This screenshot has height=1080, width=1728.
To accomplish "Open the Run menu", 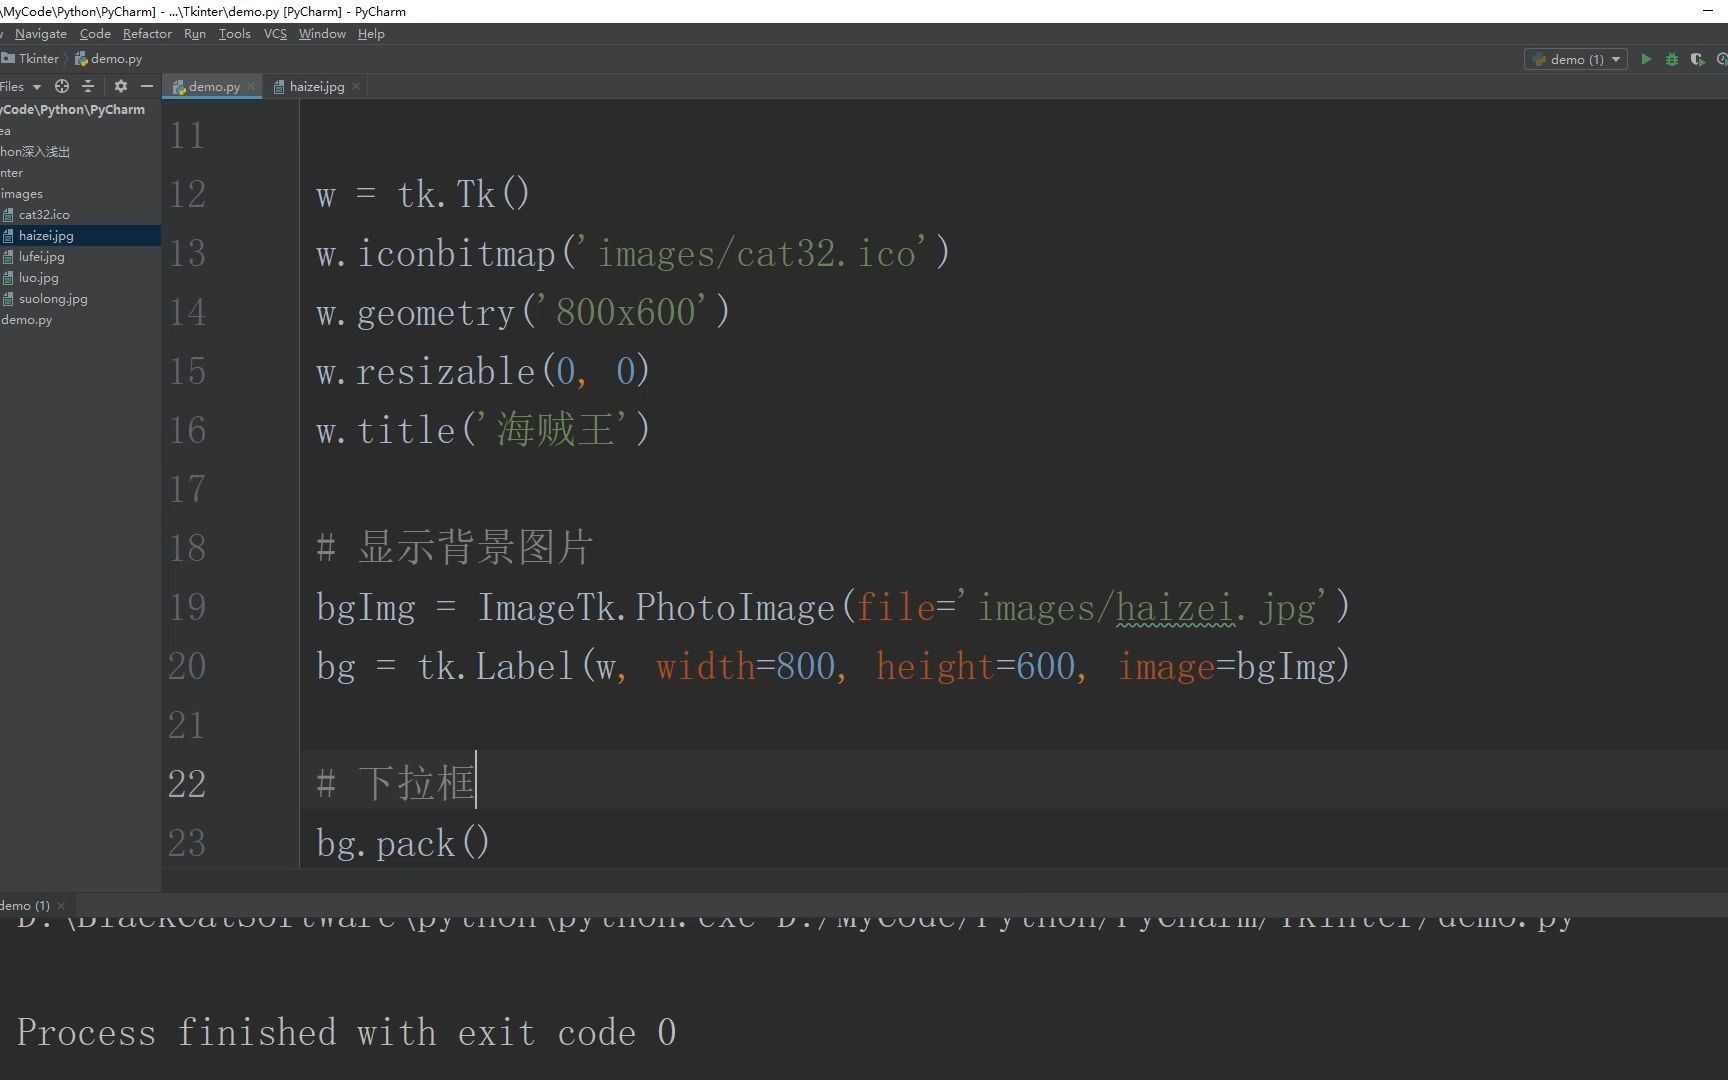I will [195, 33].
